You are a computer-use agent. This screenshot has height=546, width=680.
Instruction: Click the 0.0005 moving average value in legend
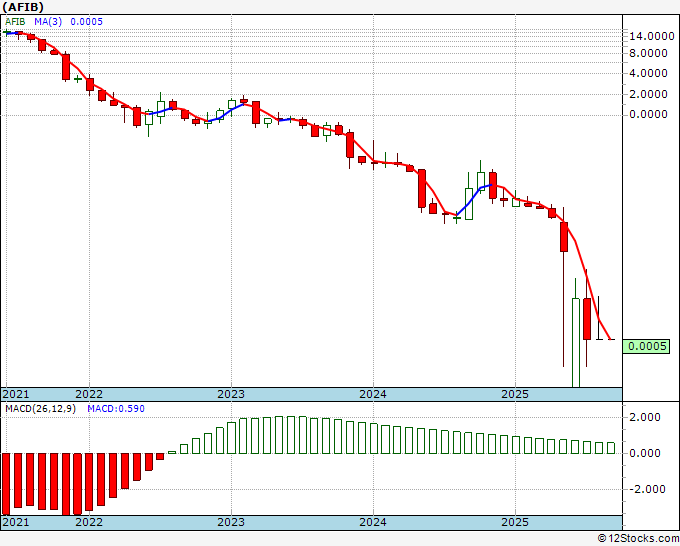pyautogui.click(x=86, y=22)
